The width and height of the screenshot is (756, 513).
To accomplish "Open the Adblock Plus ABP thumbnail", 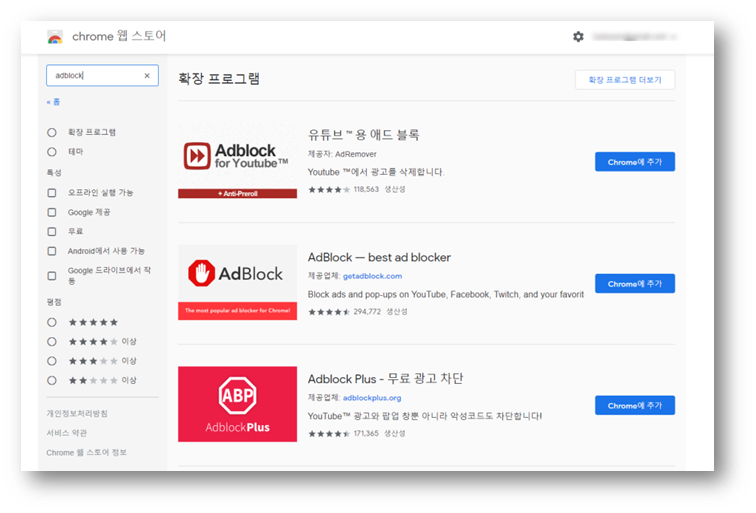I will 237,404.
